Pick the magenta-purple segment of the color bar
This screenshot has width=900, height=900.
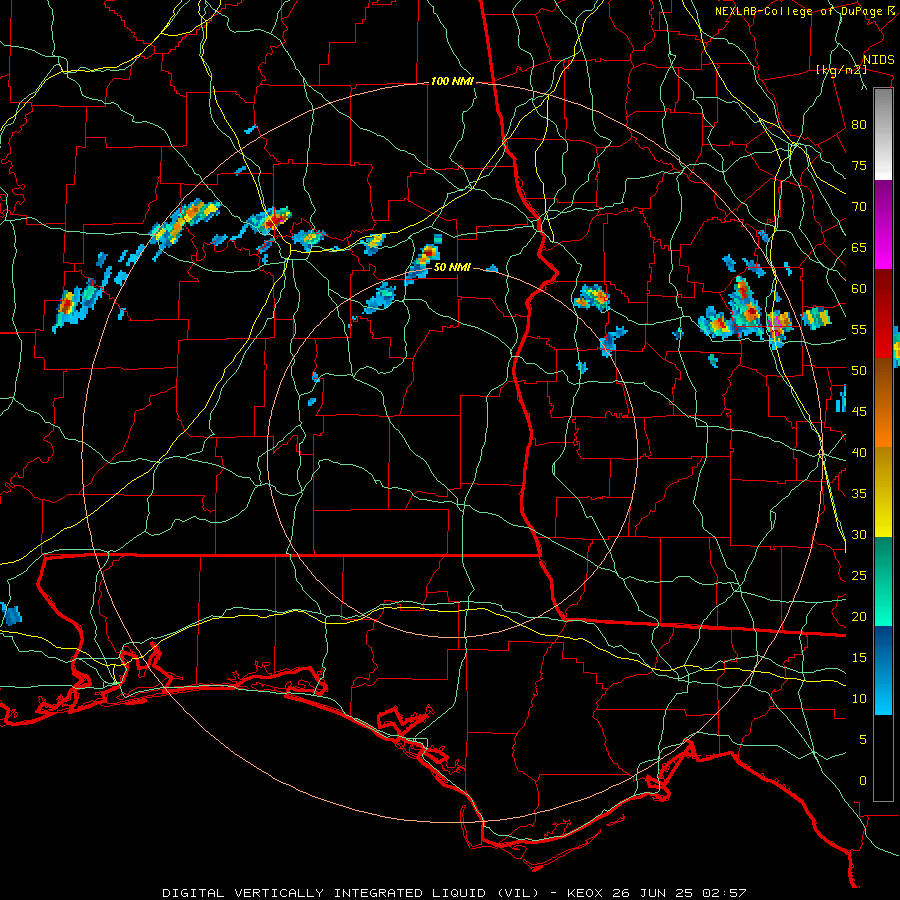[883, 225]
